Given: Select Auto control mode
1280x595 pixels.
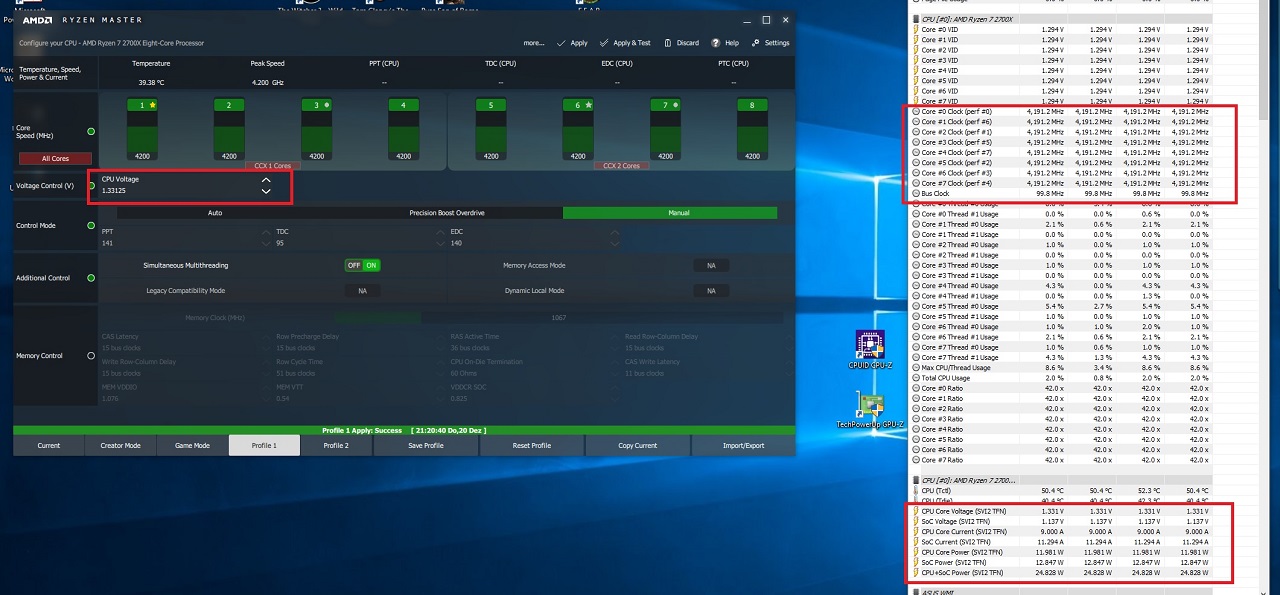Looking at the screenshot, I should coord(215,213).
